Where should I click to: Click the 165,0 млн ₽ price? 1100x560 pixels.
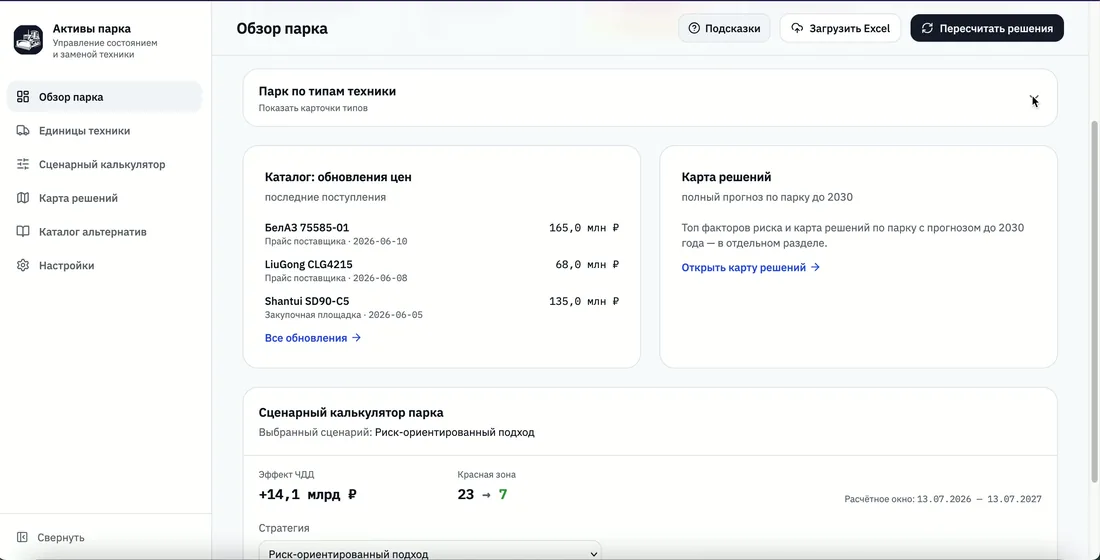(584, 228)
